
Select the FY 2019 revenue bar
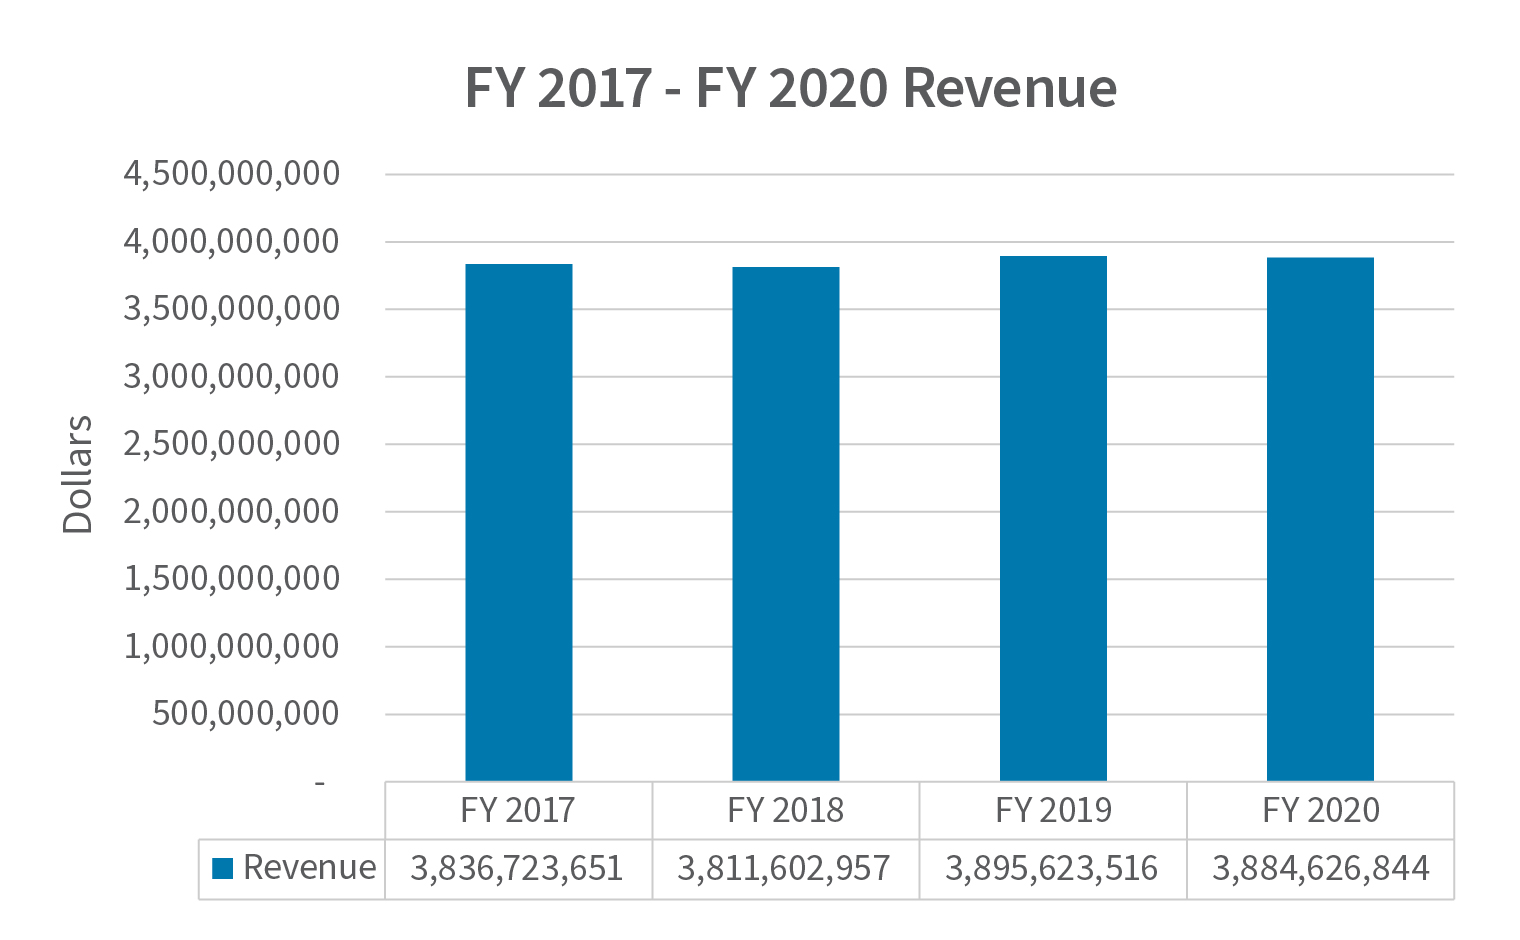(x=1052, y=520)
